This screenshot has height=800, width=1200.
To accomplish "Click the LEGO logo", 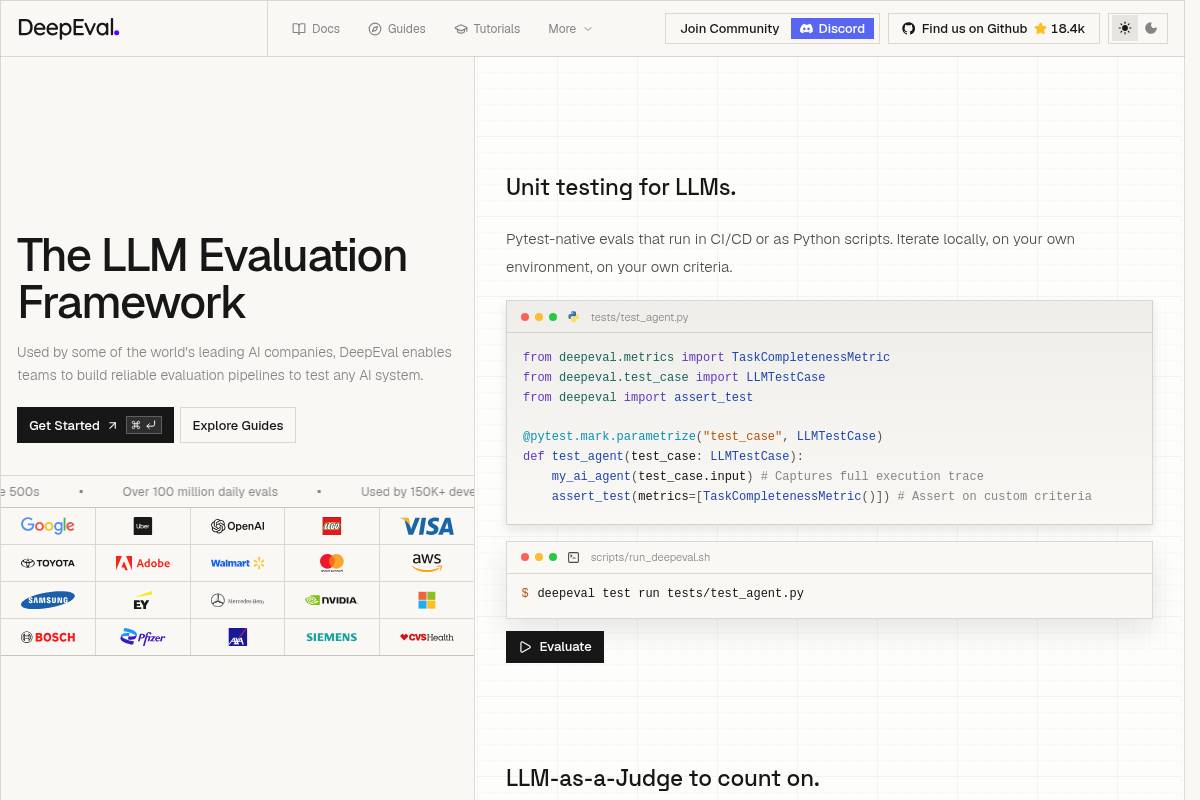I will click(x=332, y=526).
